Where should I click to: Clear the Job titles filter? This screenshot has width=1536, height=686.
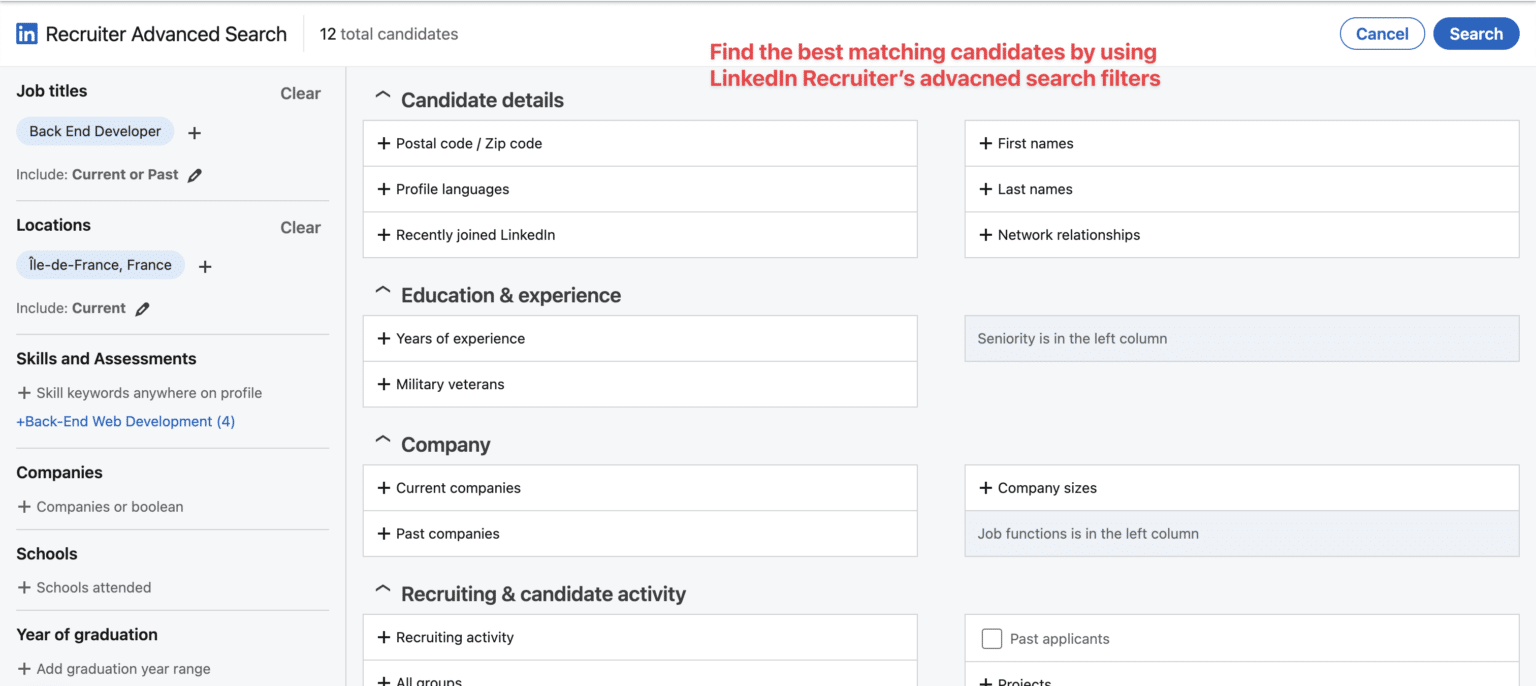coord(300,93)
